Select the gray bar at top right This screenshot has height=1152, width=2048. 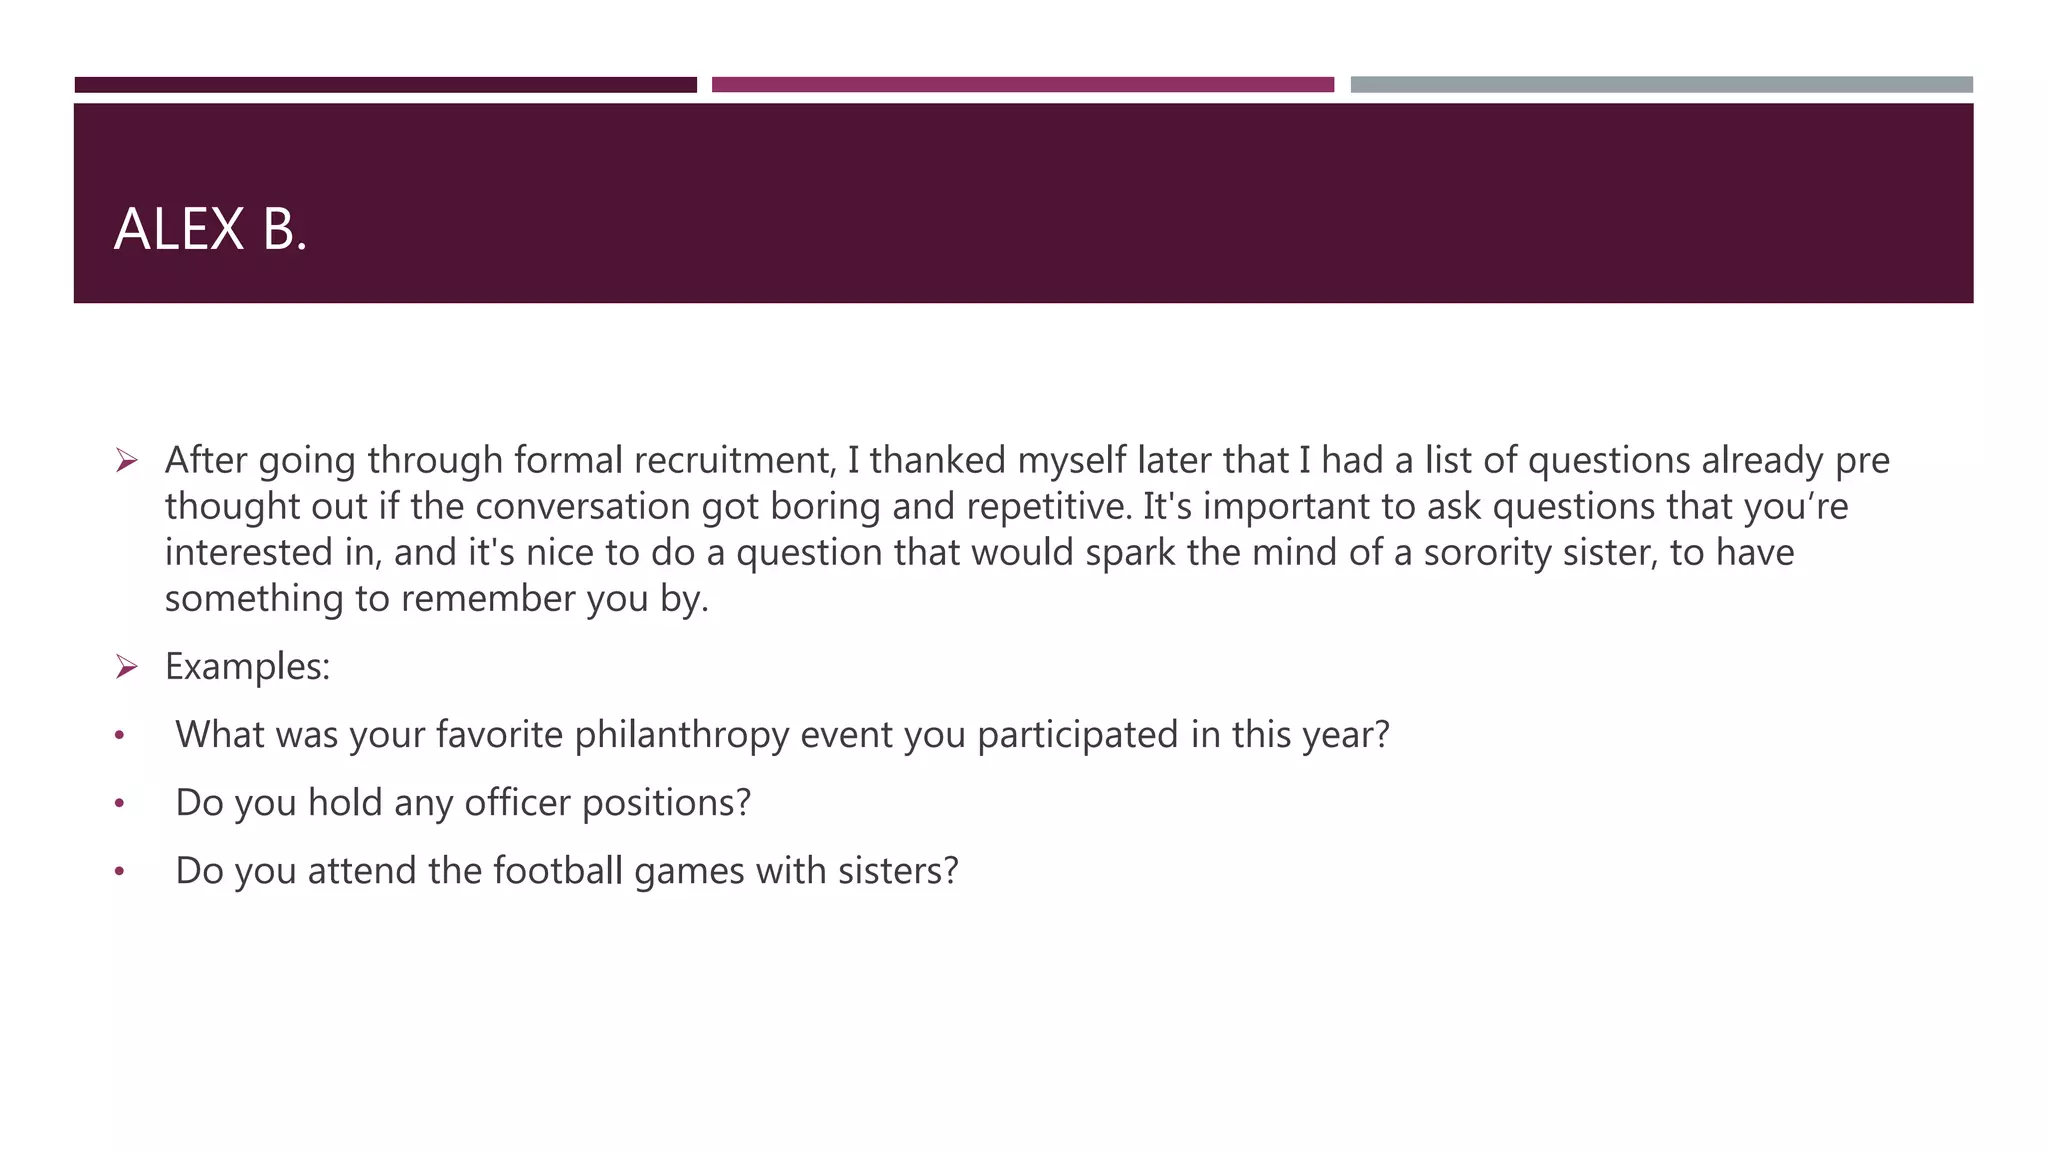click(x=1661, y=85)
